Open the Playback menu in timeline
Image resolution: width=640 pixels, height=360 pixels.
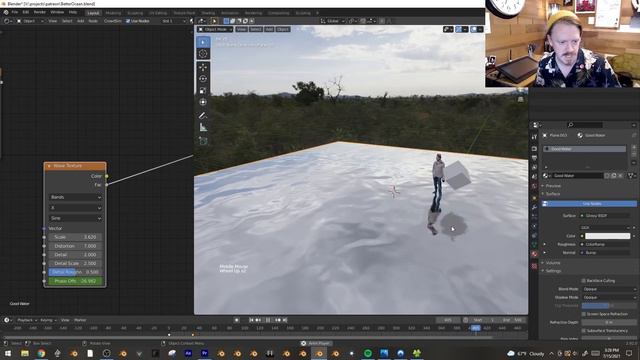[27, 320]
